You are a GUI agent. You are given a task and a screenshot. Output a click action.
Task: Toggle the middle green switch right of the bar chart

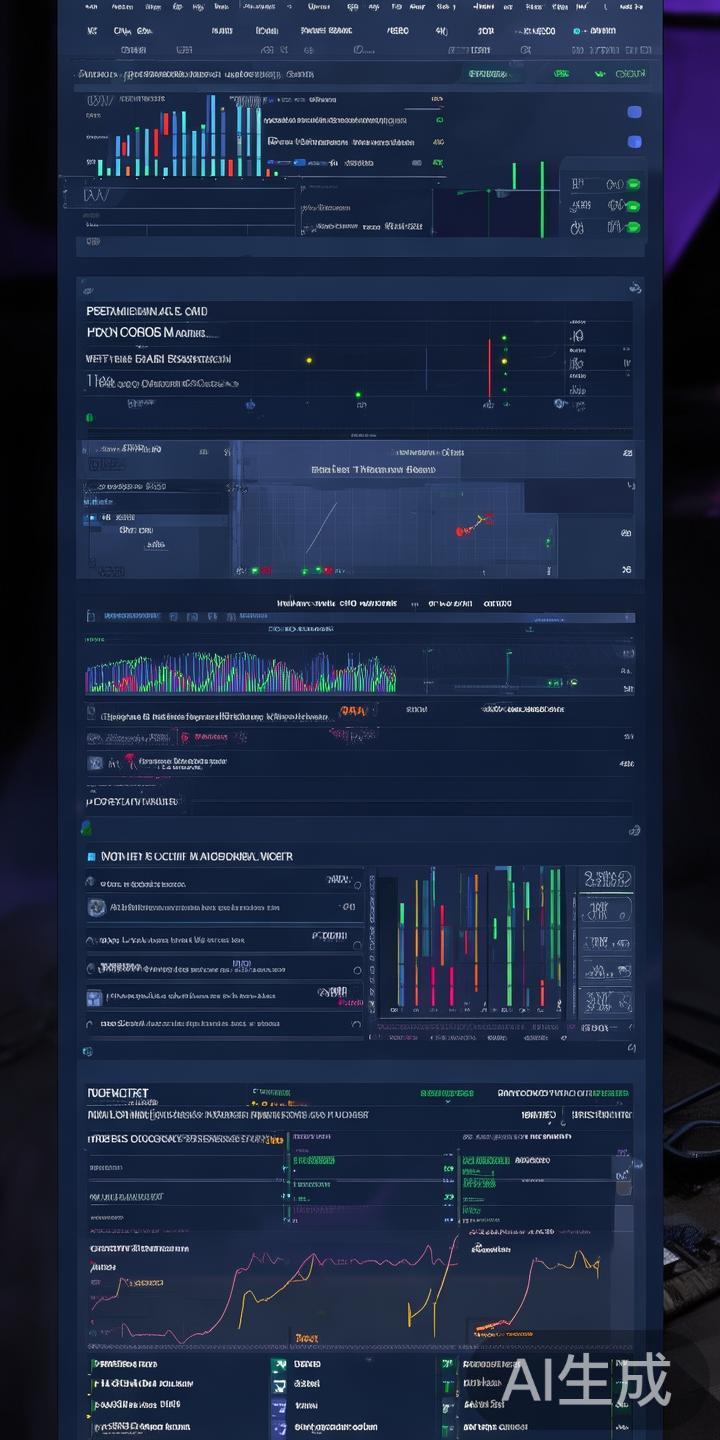tap(632, 207)
